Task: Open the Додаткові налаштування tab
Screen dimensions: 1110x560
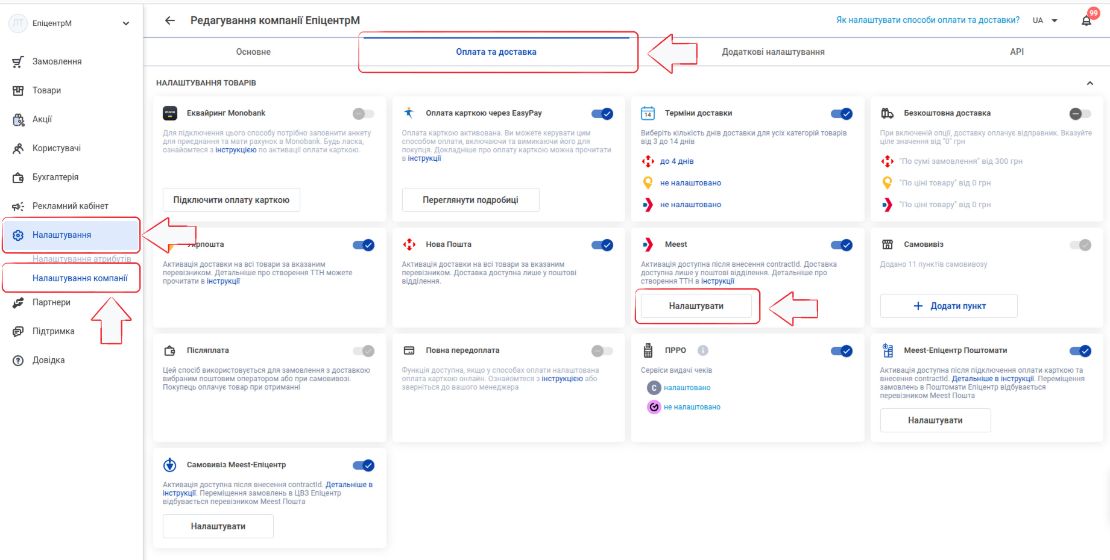Action: click(x=773, y=52)
